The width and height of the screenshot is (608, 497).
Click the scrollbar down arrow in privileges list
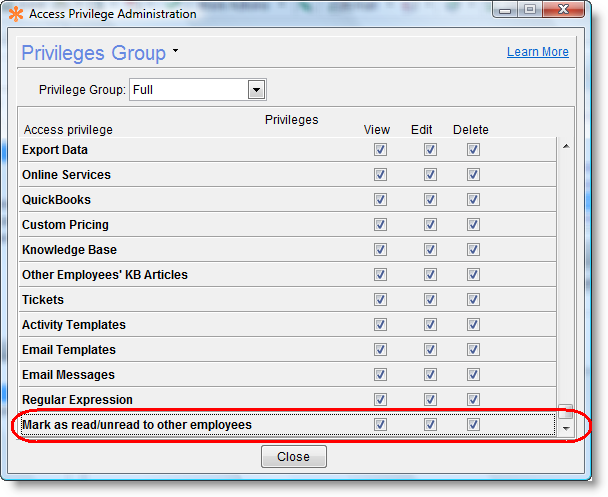[x=566, y=428]
